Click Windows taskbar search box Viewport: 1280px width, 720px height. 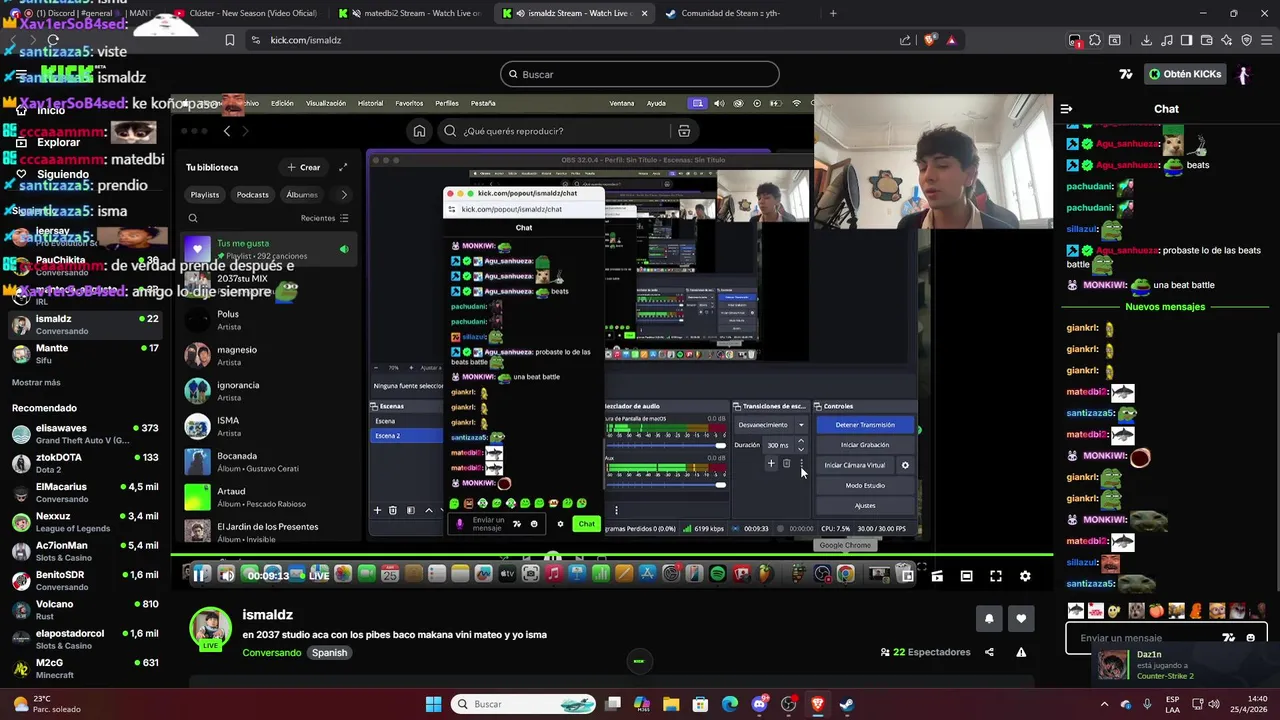524,704
